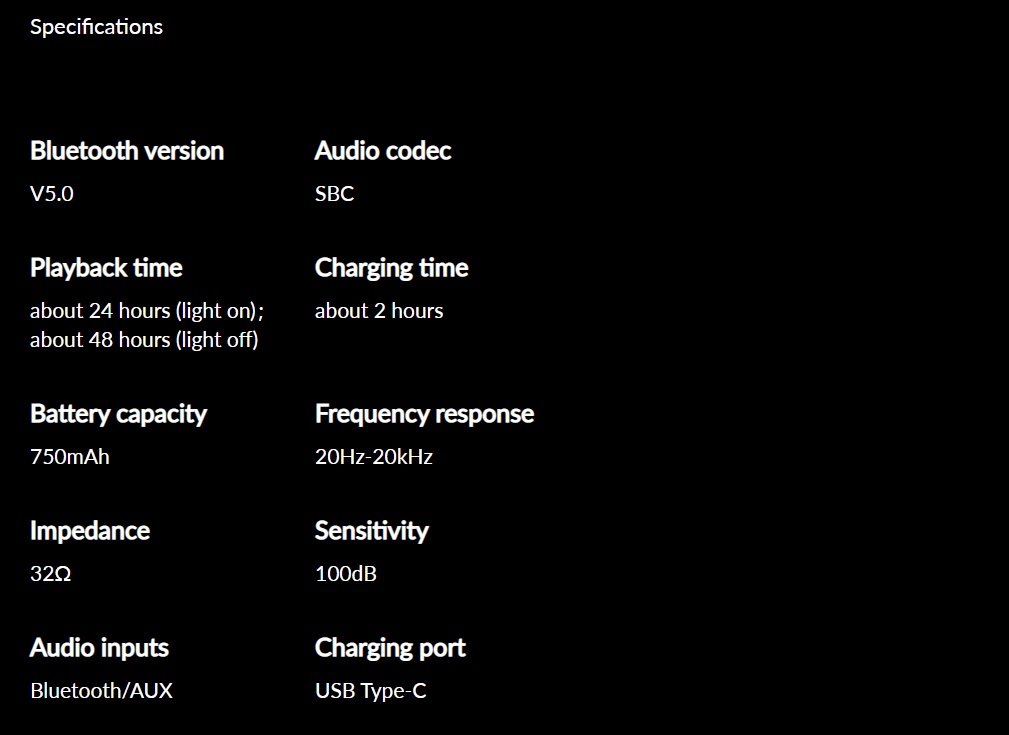Select the Audio codec label
This screenshot has width=1009, height=735.
[383, 151]
